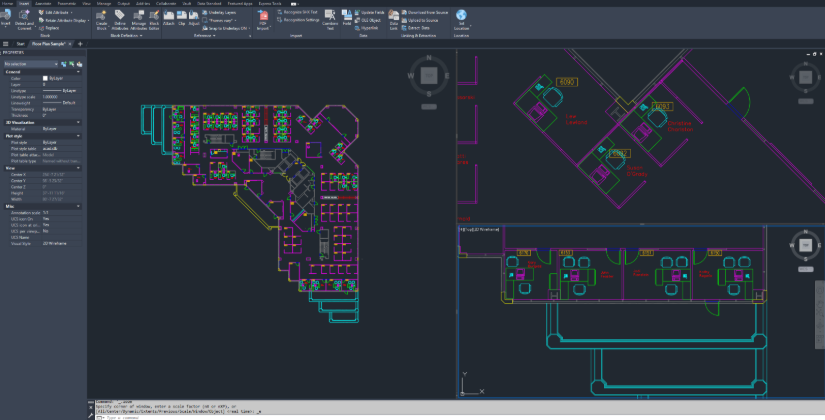
Task: Click viewport controls label in bottom-right viewport
Action: [479, 229]
